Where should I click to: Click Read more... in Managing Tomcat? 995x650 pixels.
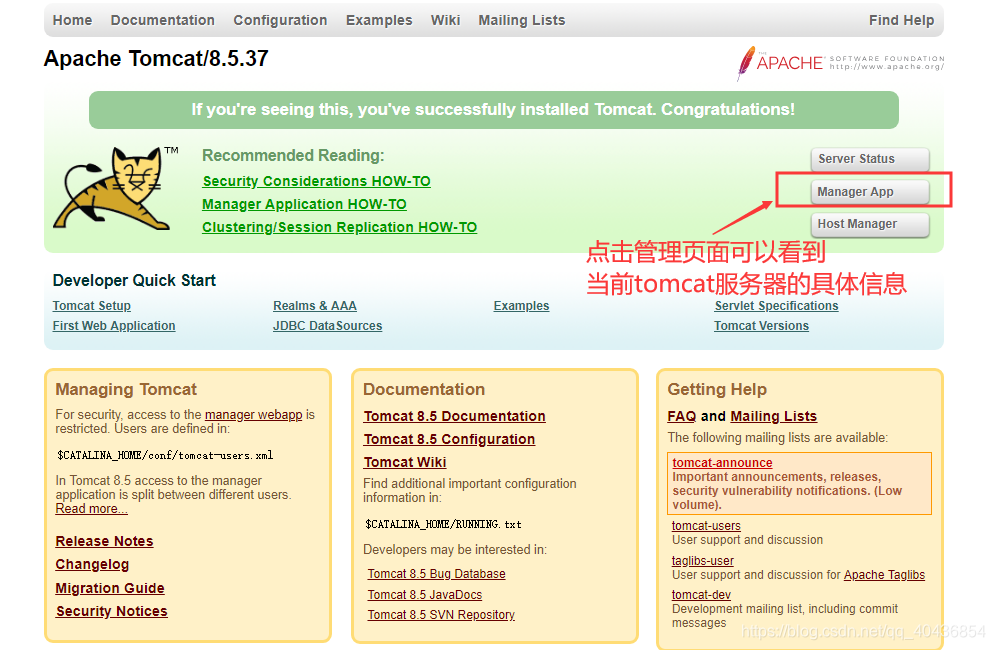point(91,508)
